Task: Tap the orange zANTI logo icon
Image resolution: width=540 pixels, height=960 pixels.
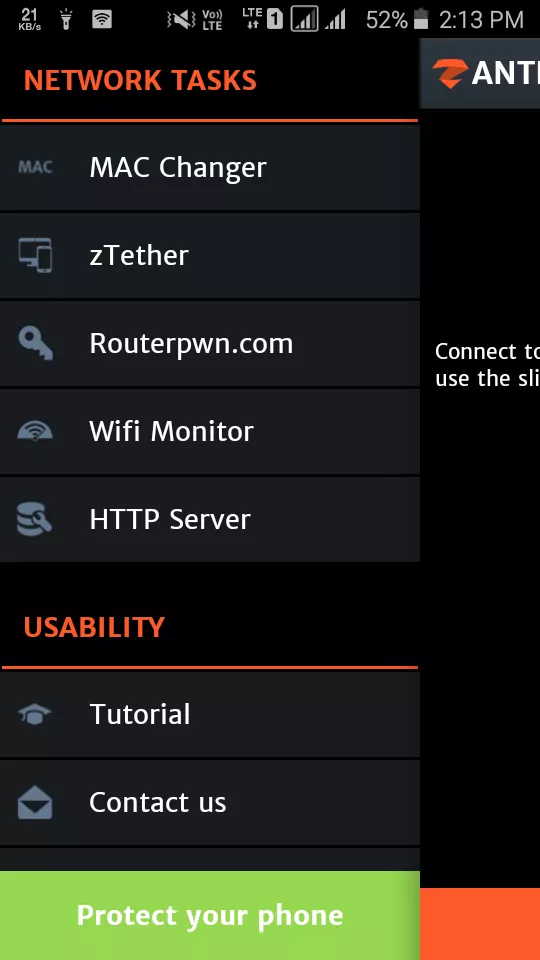Action: [x=450, y=74]
